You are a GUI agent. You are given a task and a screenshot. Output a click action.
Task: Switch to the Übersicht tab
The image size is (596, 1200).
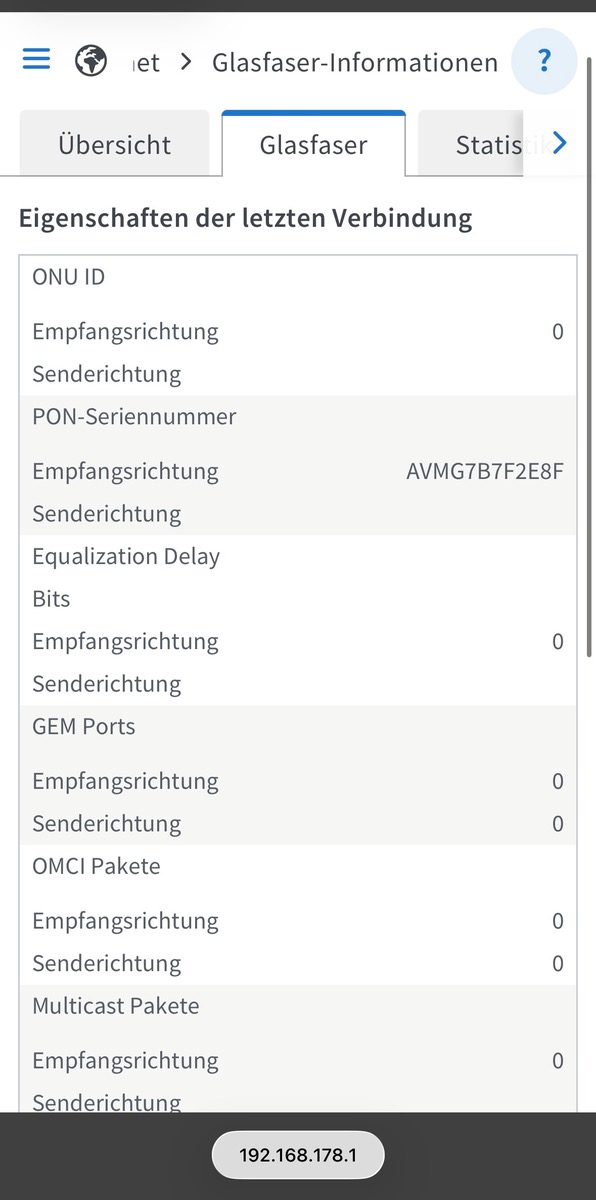(115, 145)
